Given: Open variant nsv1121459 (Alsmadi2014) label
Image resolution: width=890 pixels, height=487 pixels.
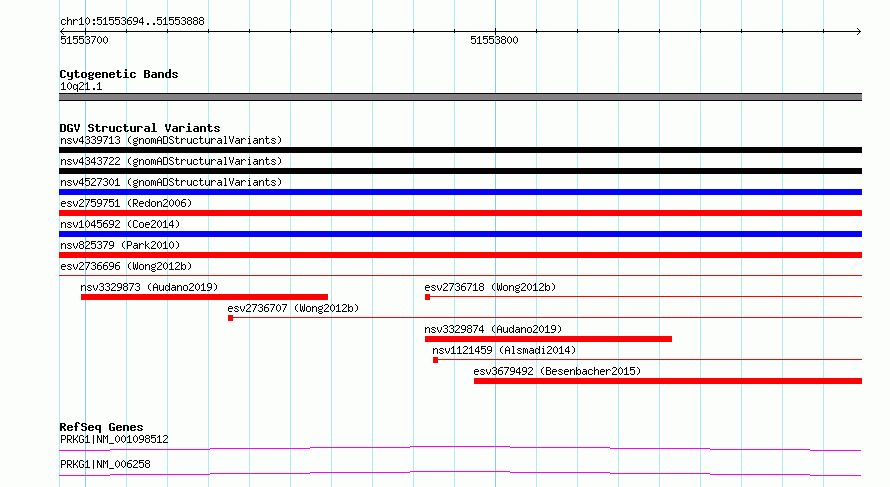Looking at the screenshot, I should (x=504, y=350).
